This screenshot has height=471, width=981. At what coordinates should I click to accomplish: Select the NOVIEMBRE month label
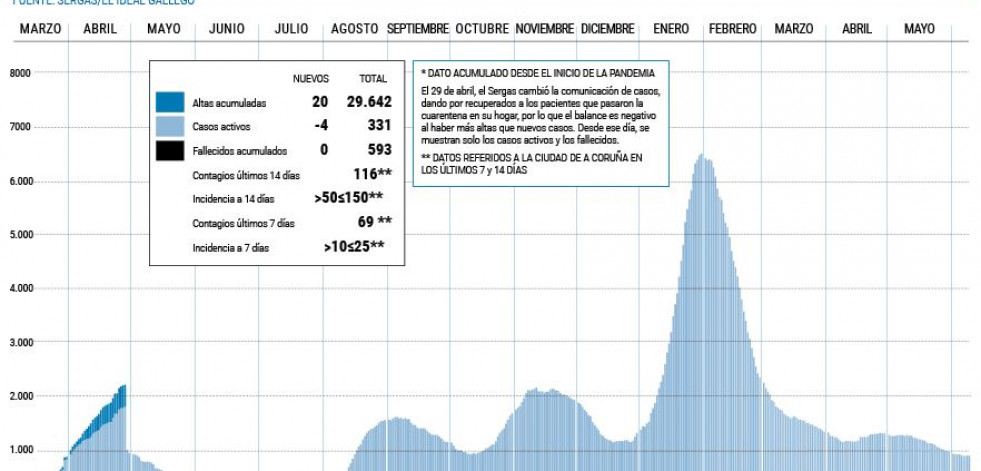544,29
